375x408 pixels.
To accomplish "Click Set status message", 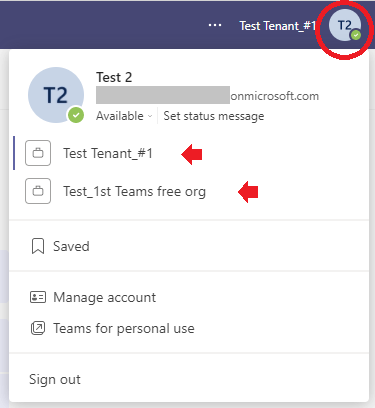I will click(214, 116).
